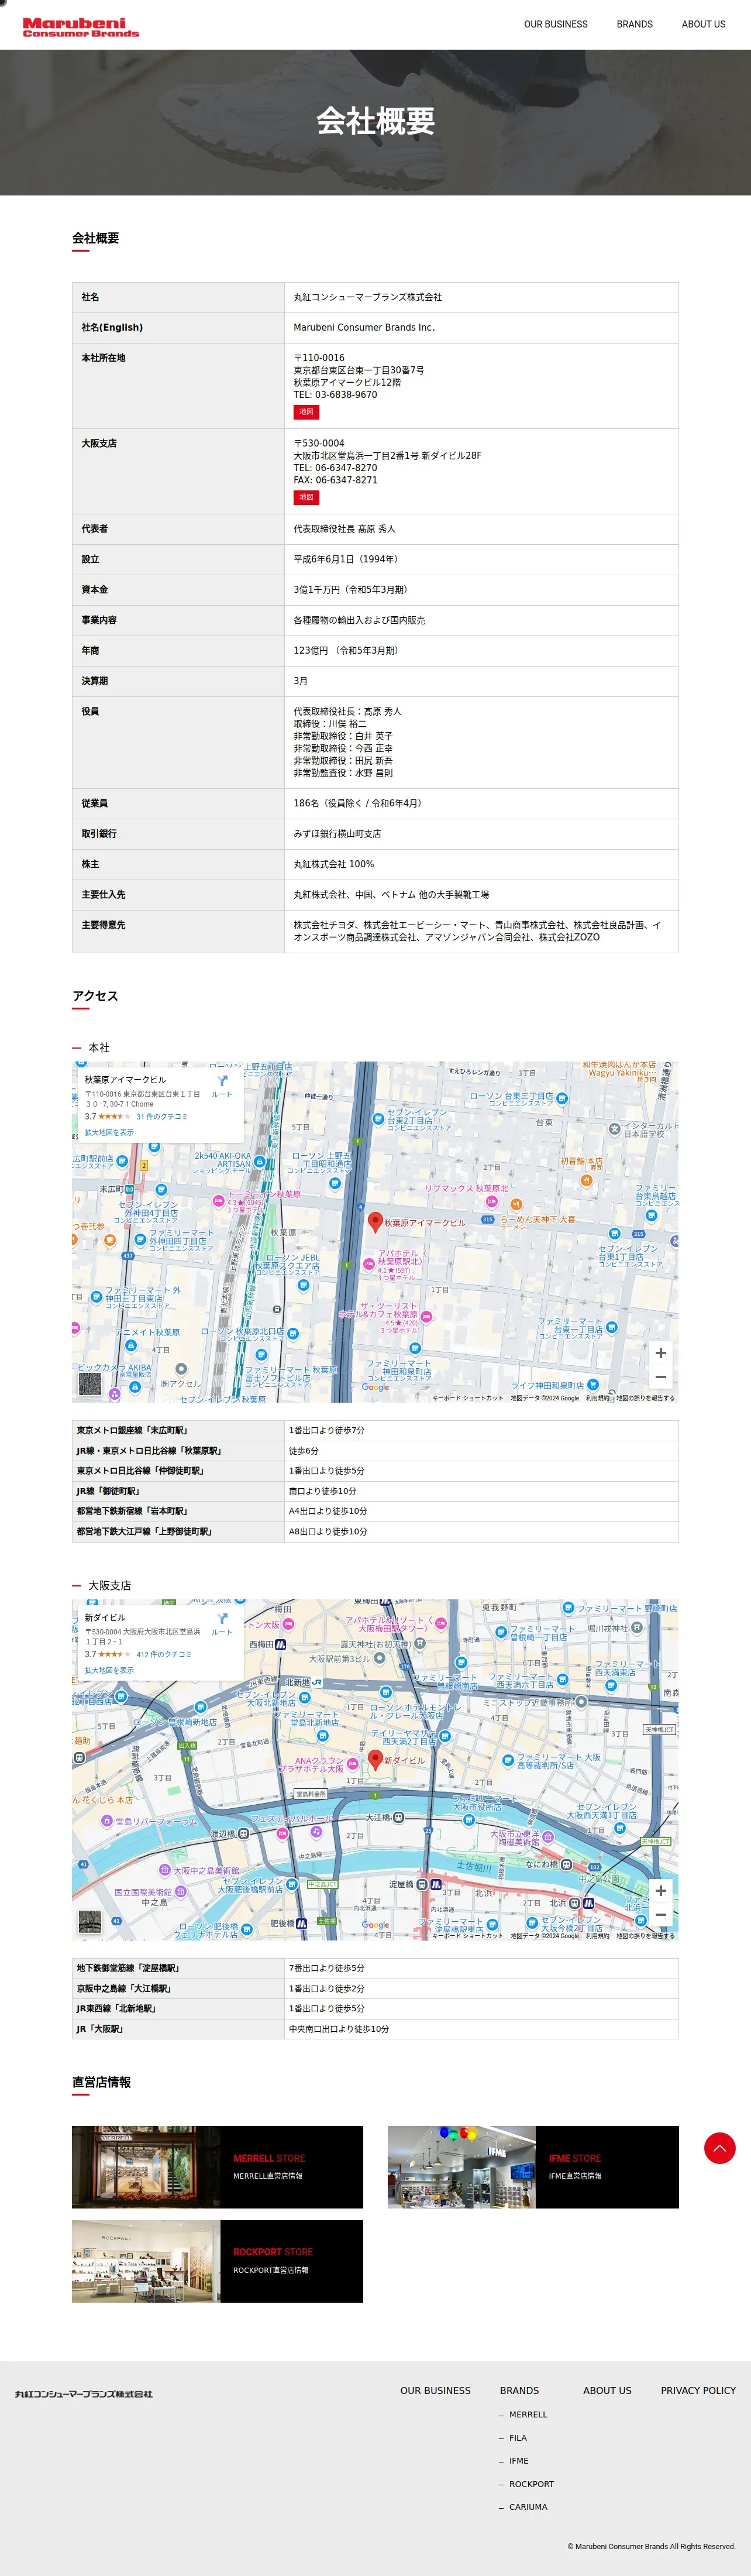Select the 国立国際美術館 museum marker
Viewport: 751px width, 2576px height.
coord(181,1891)
